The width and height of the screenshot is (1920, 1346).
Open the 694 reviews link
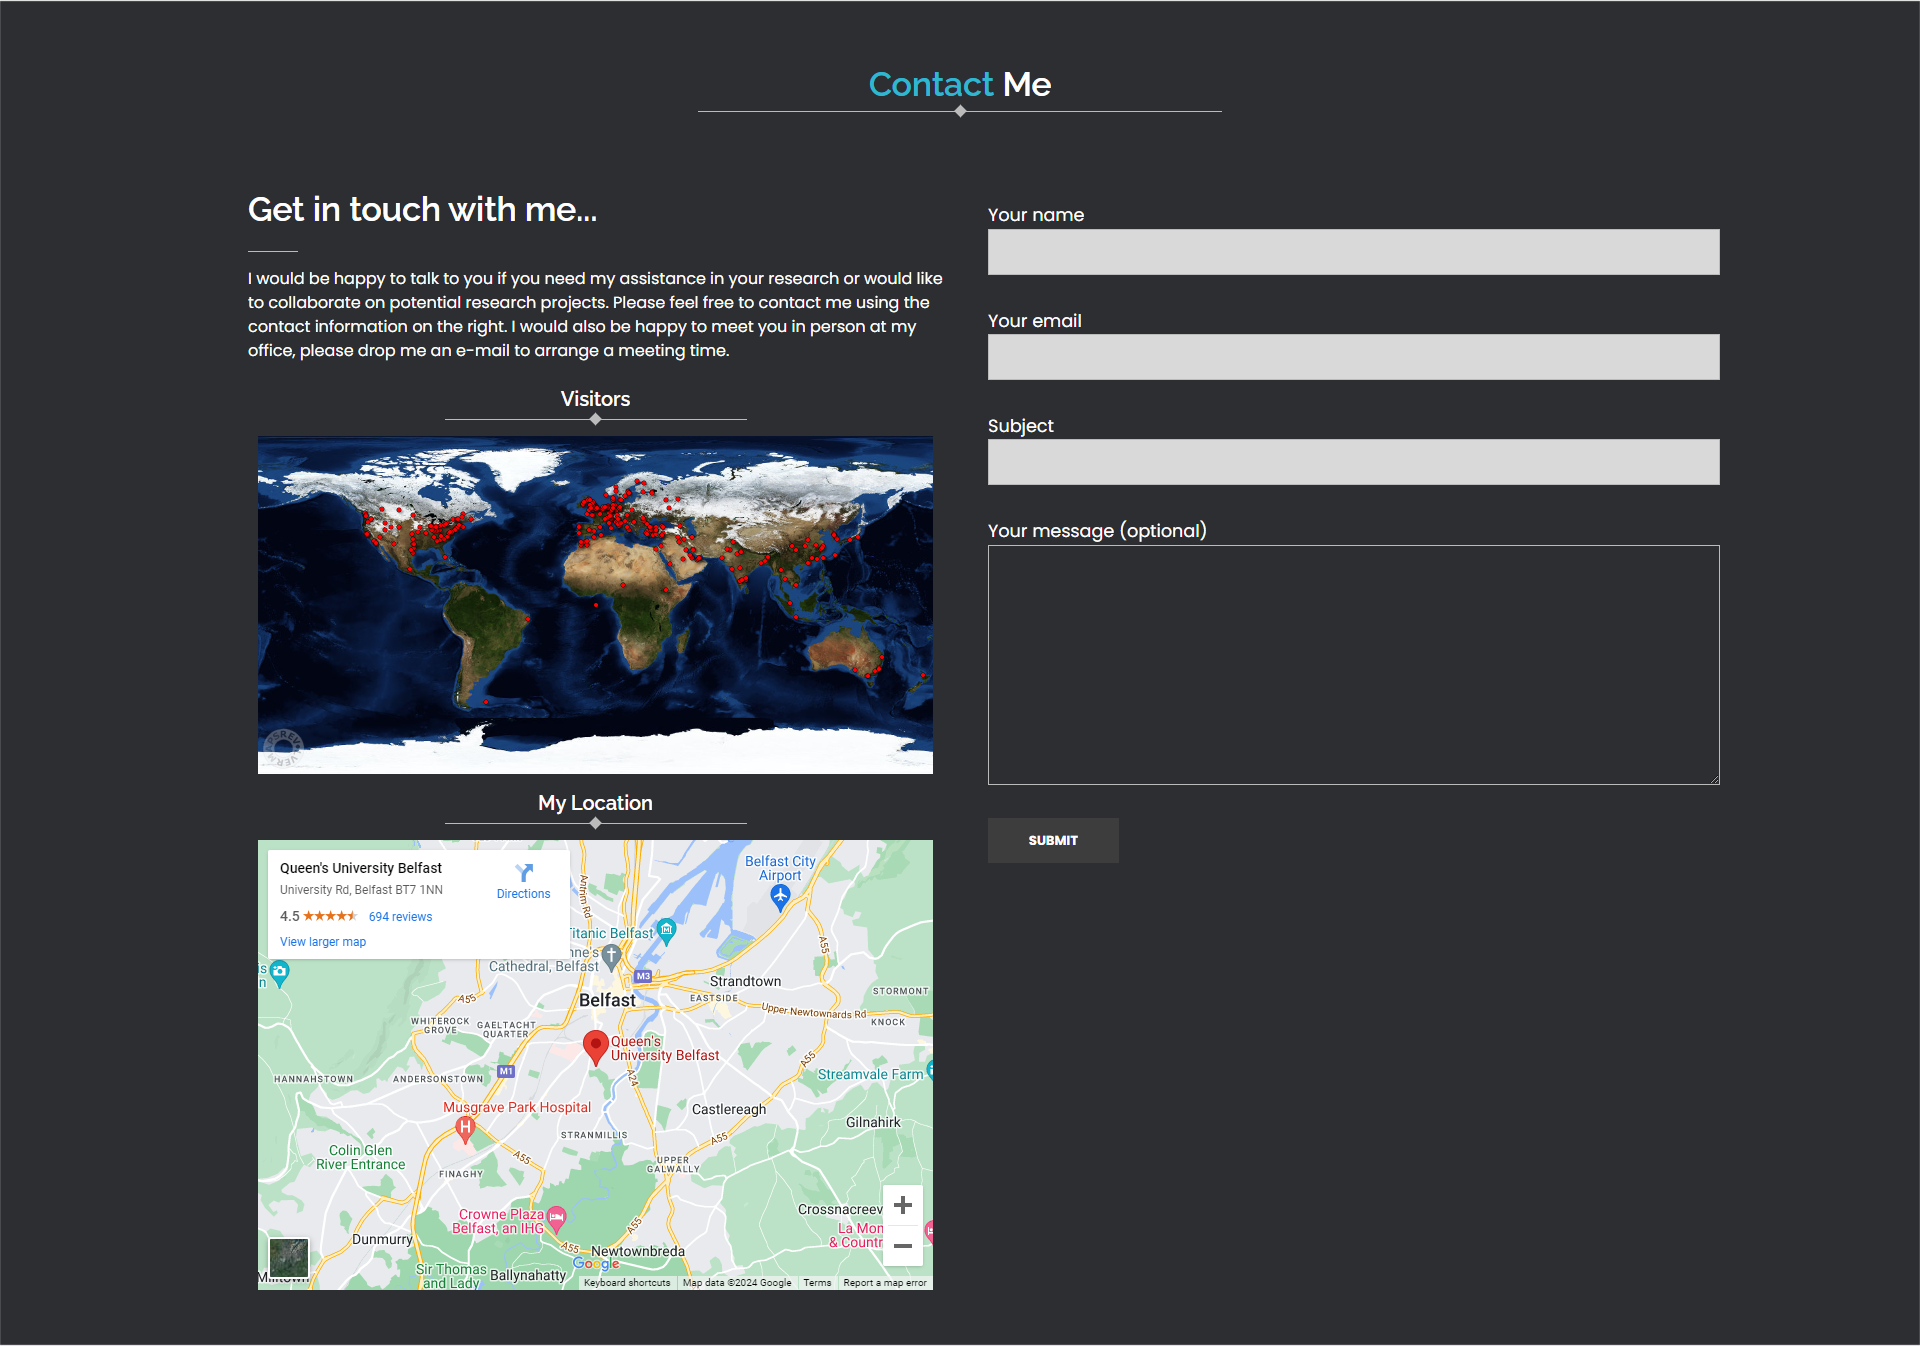(x=400, y=917)
